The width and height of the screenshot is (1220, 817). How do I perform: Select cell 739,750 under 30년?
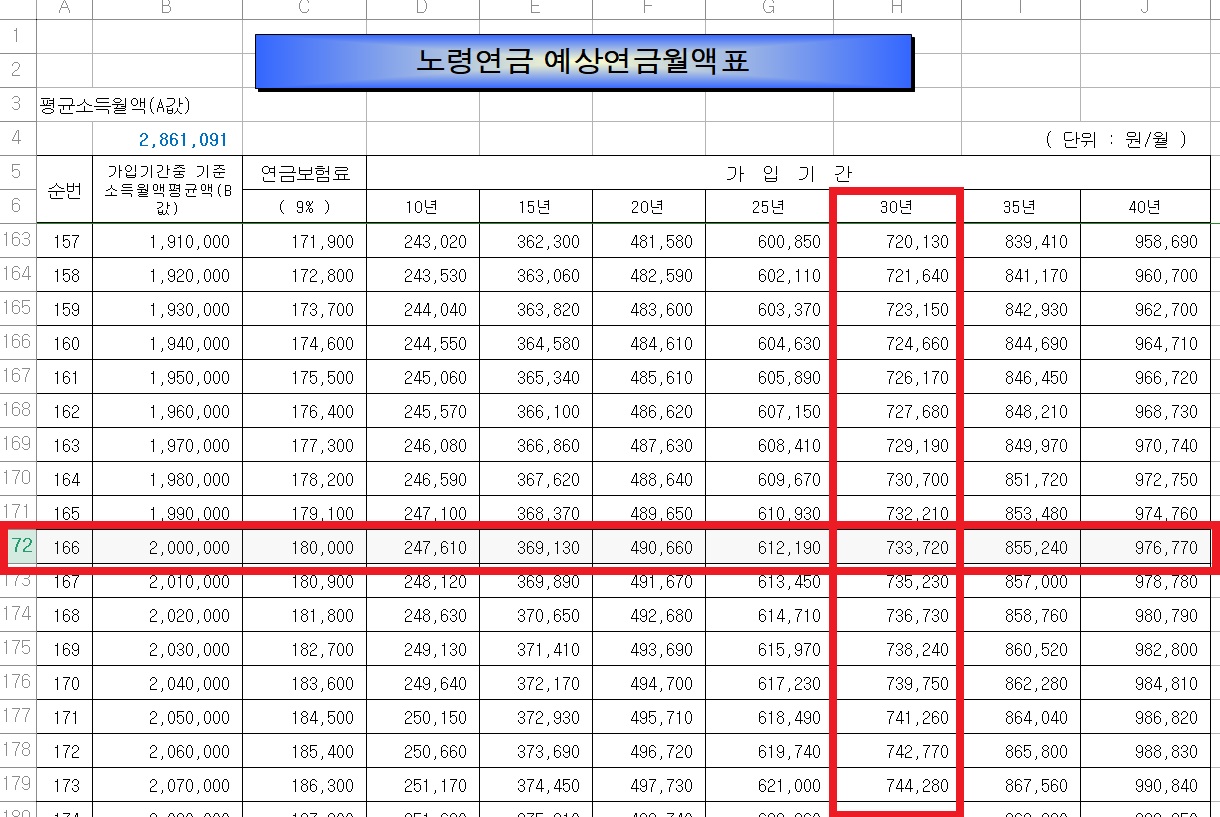click(x=896, y=683)
